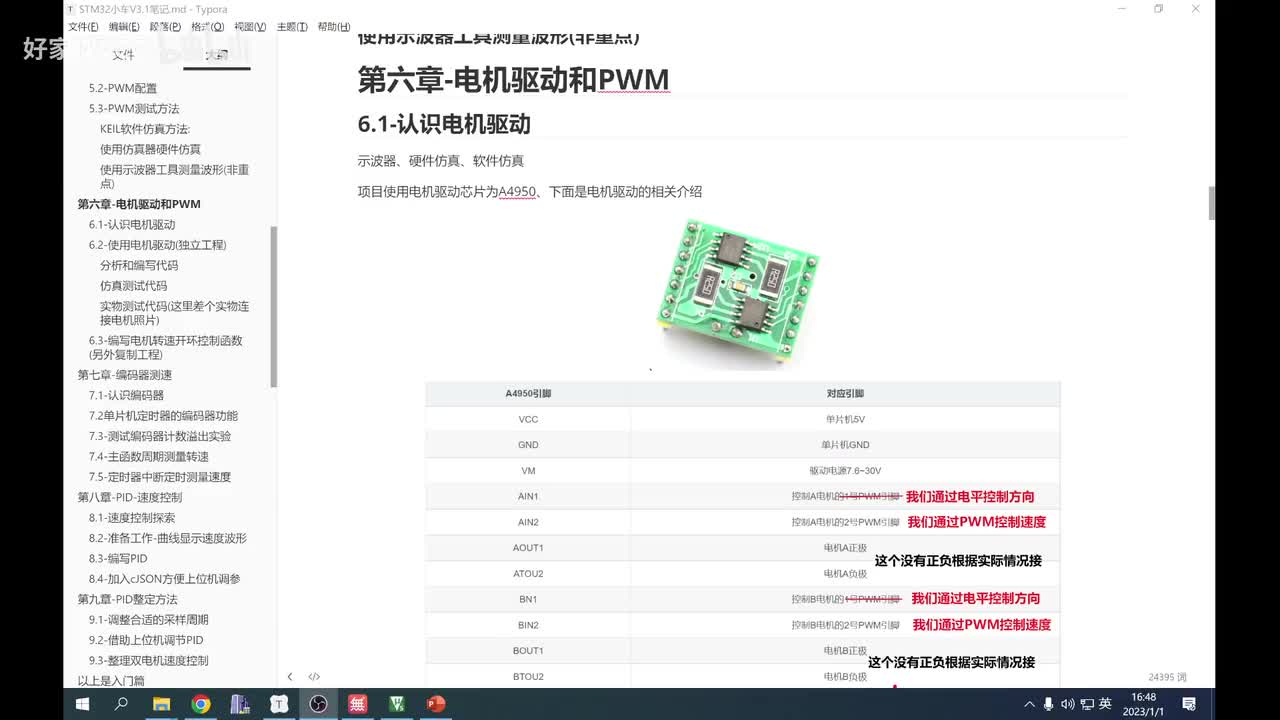Viewport: 1280px width, 720px height.
Task: Open the red keyboard-grid taskbar app
Action: (x=357, y=704)
